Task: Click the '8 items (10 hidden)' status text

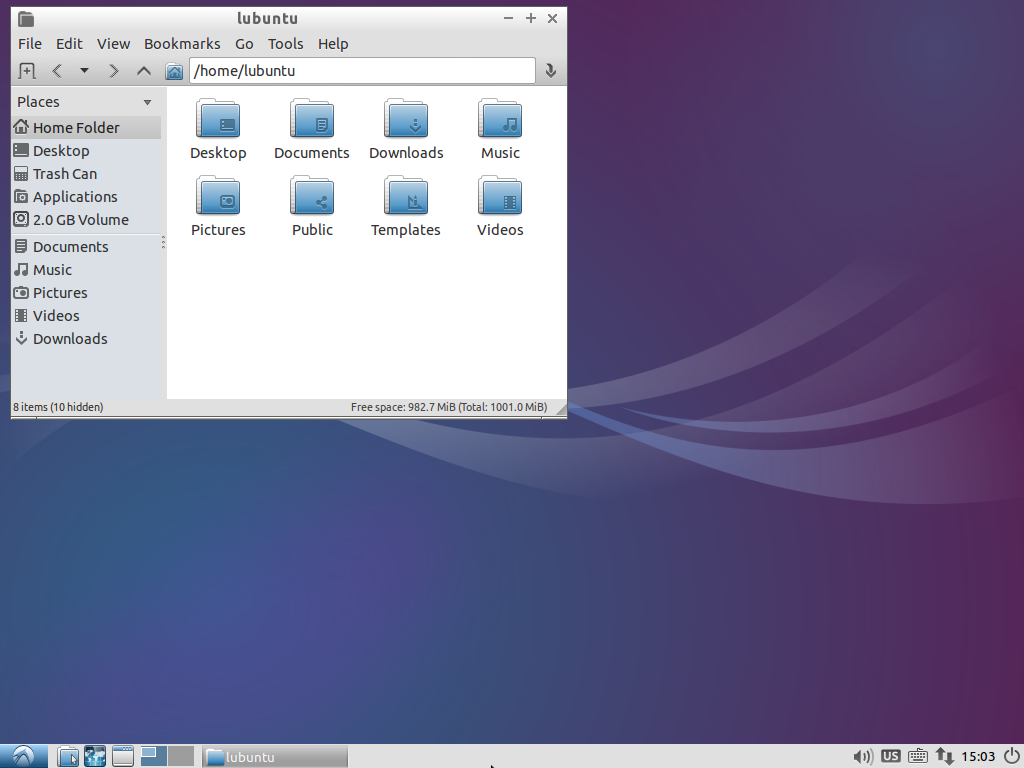Action: click(x=58, y=407)
